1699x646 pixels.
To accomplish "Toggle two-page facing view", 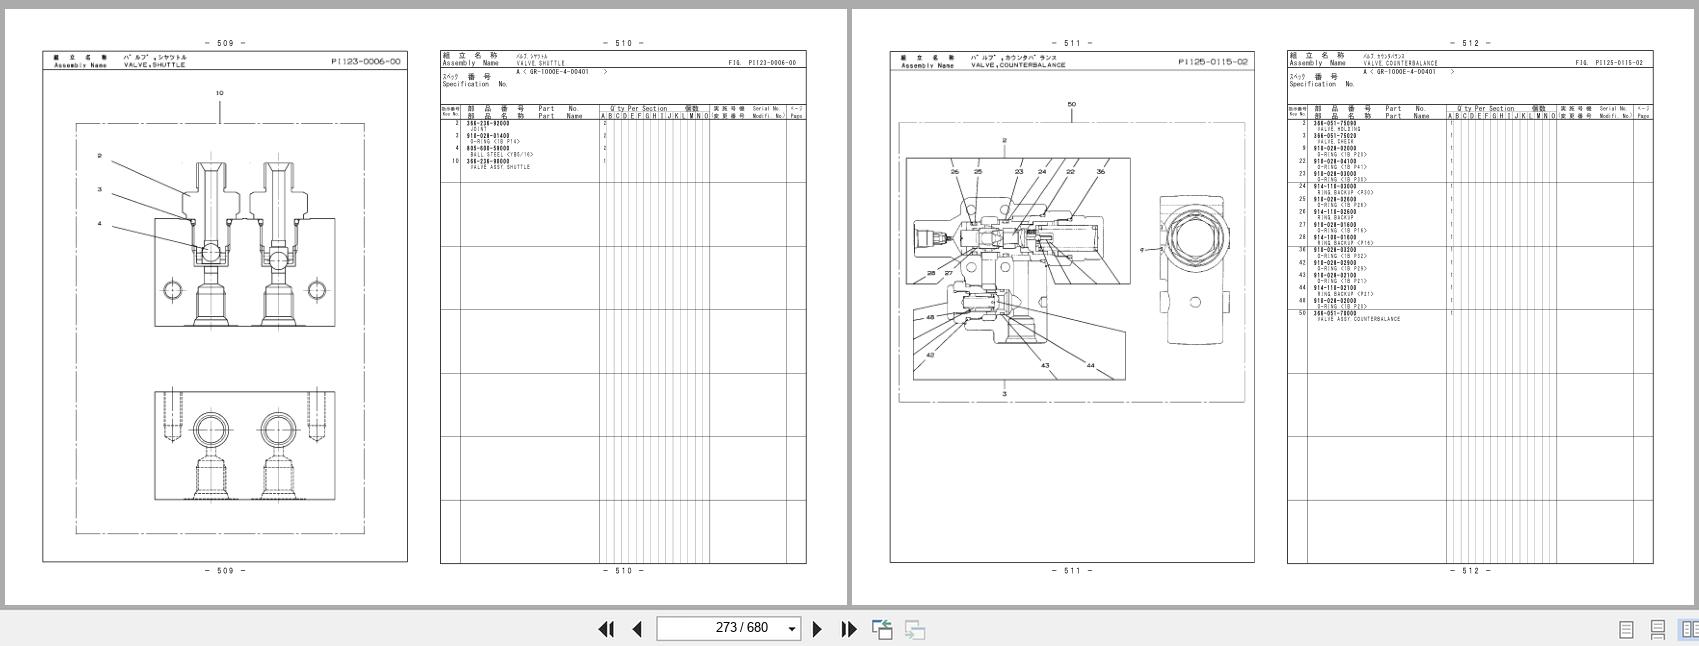I will 1689,629.
